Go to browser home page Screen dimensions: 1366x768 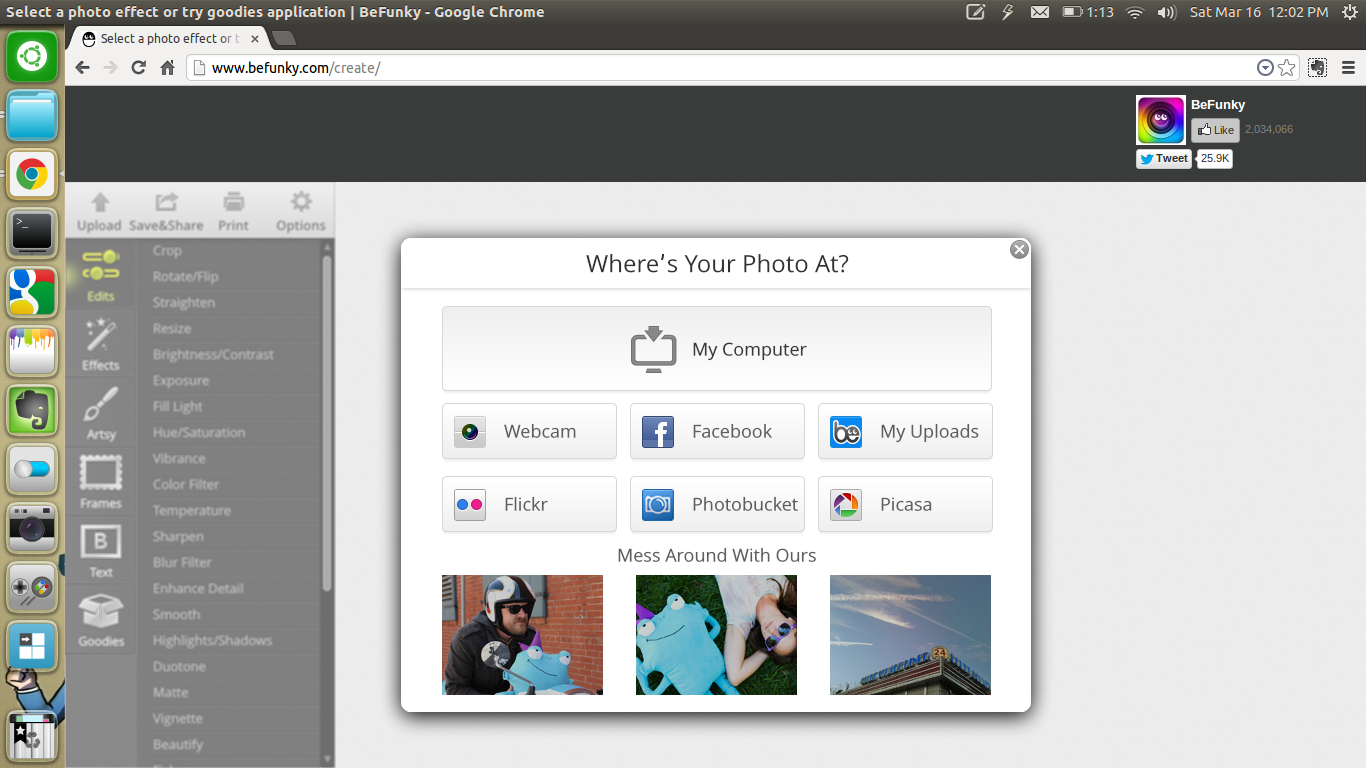pos(167,68)
